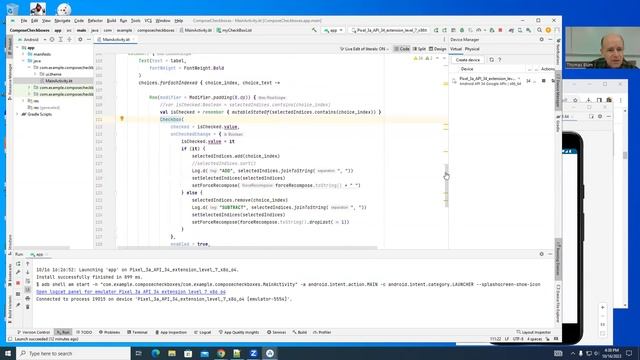Screen dimensions: 640x360
Task: Open App Inspection tool window
Action: (x=171, y=332)
